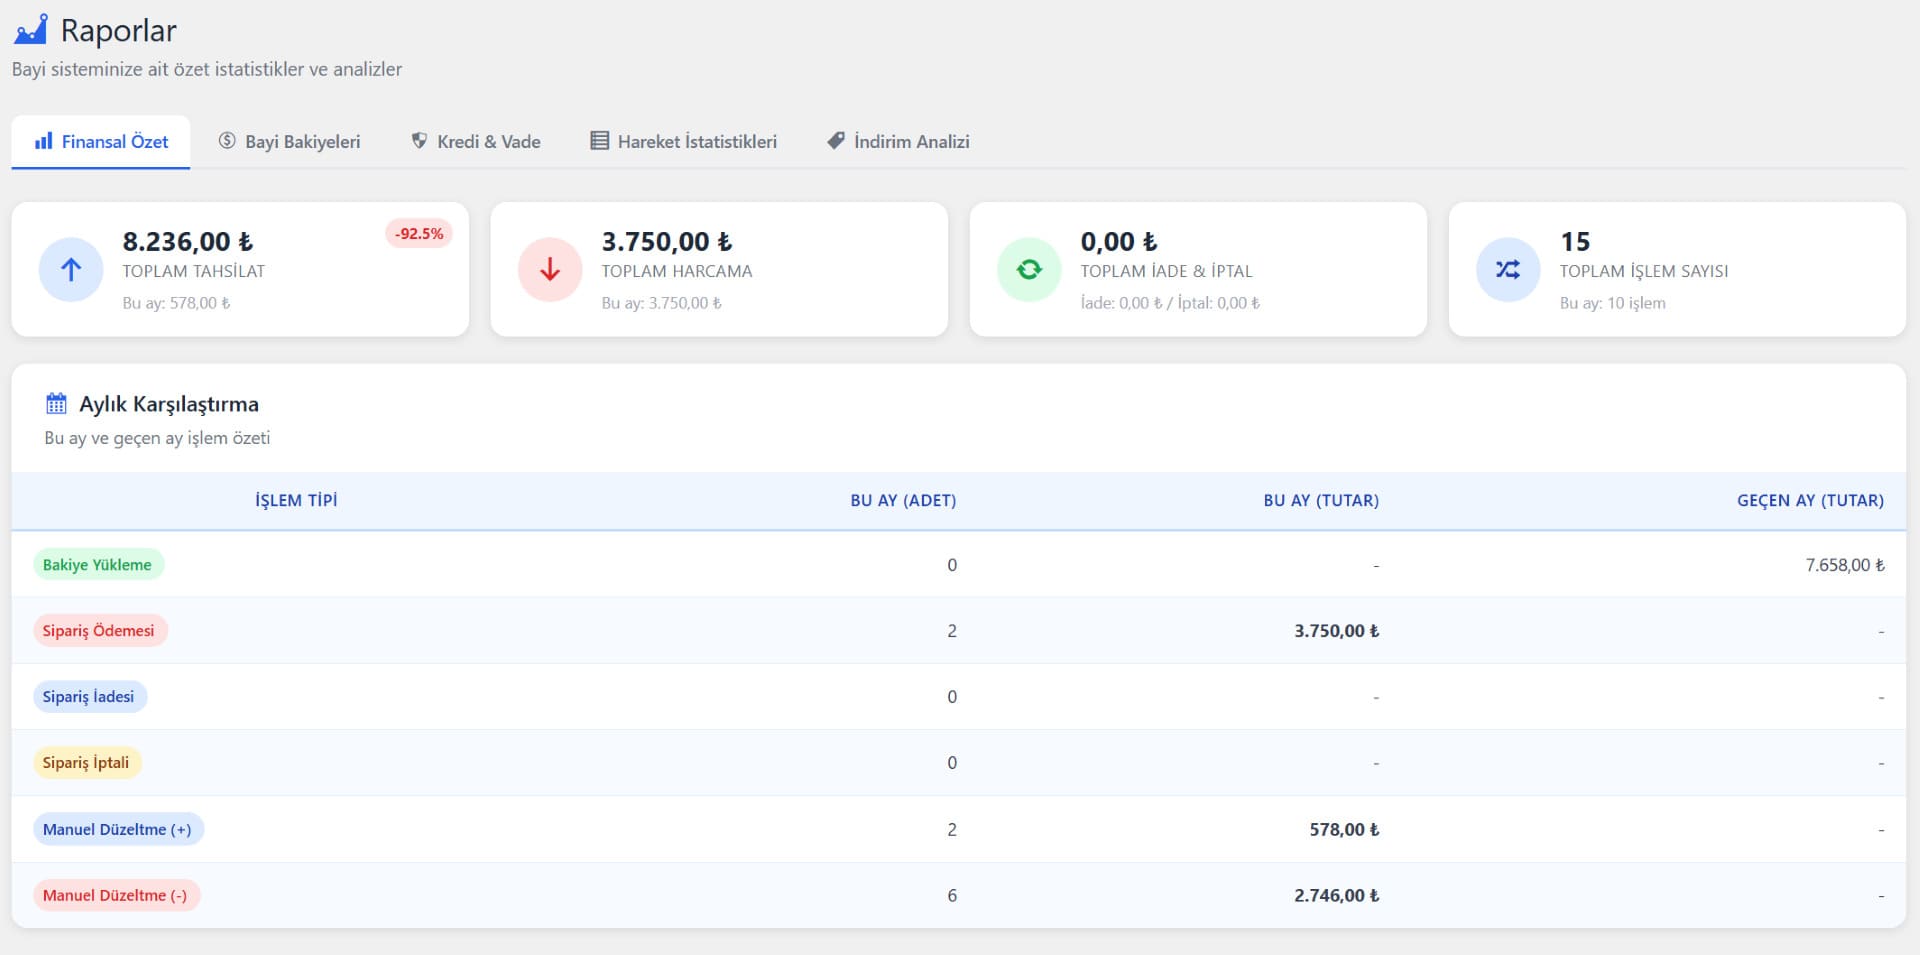Click the Manuel Düzeltme (+) badge
The image size is (1920, 955).
point(117,829)
